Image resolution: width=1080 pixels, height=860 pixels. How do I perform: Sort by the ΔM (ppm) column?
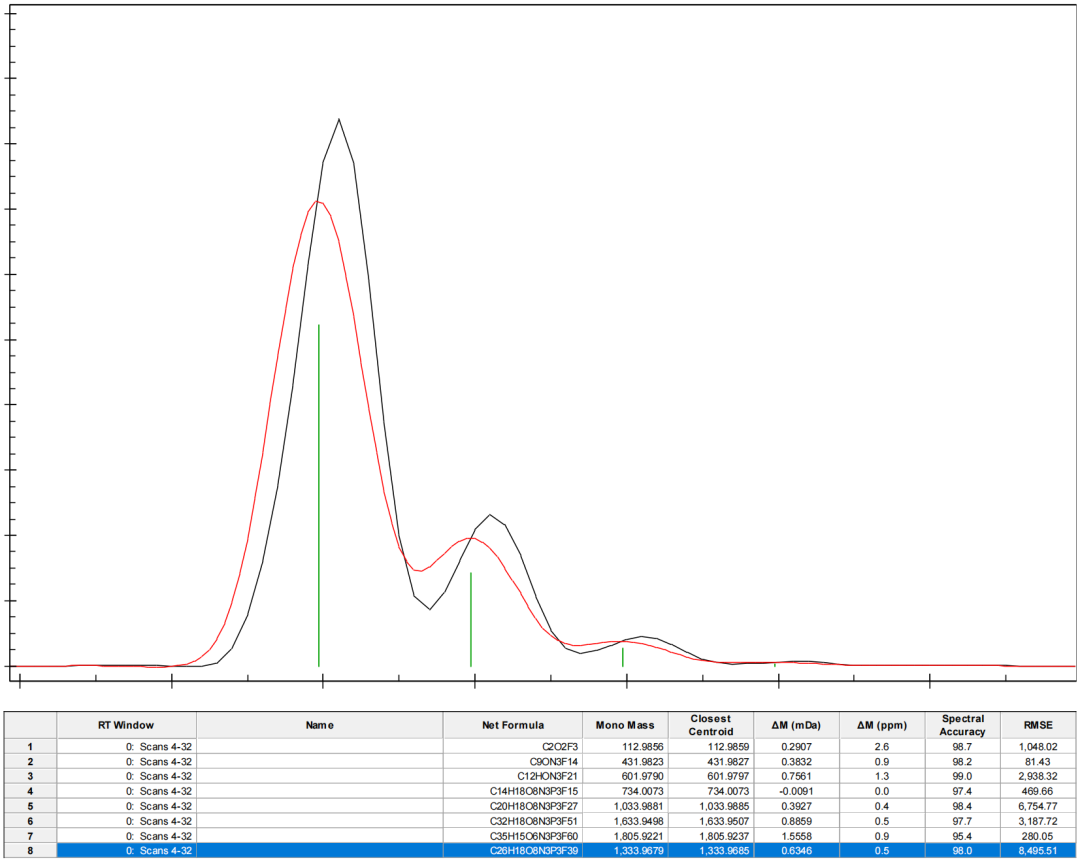click(880, 725)
